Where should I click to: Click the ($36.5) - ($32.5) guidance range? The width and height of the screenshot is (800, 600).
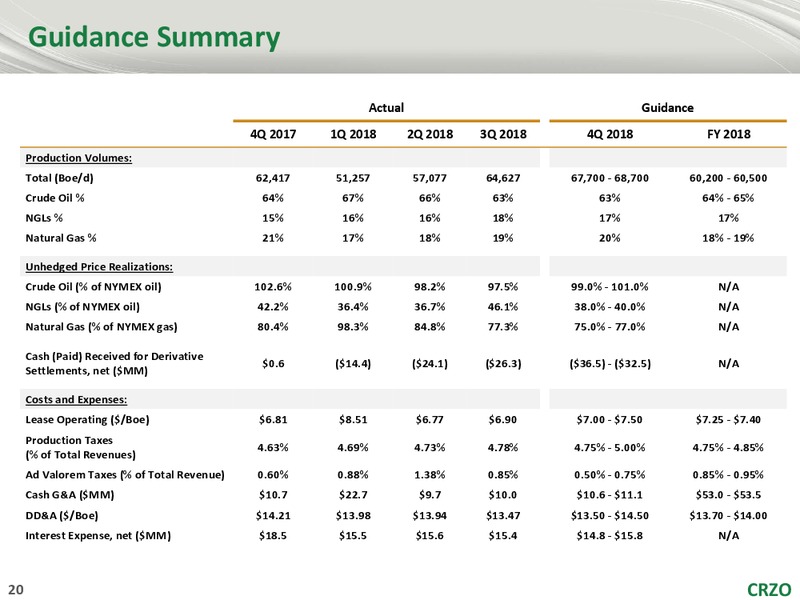[610, 364]
